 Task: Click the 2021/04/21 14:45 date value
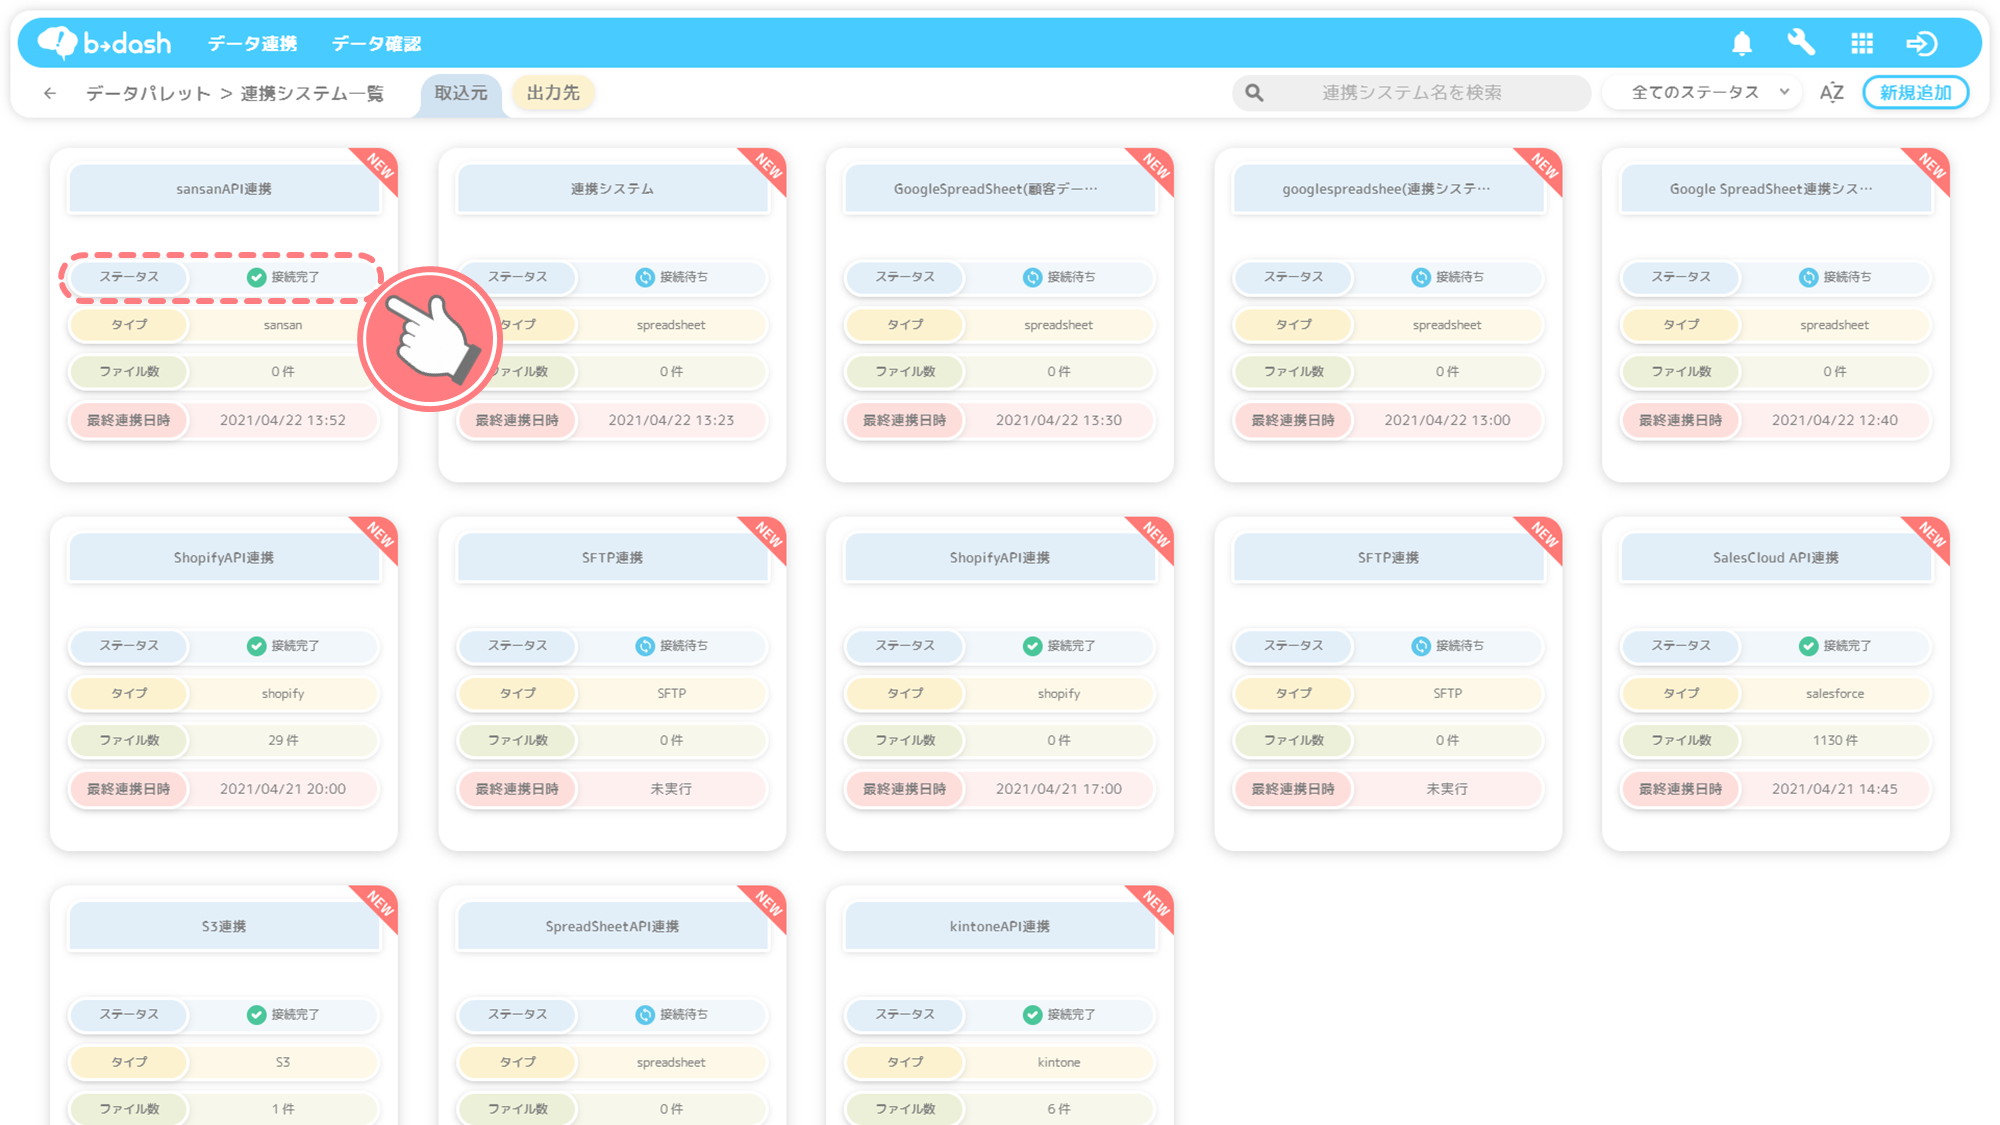(x=1835, y=790)
